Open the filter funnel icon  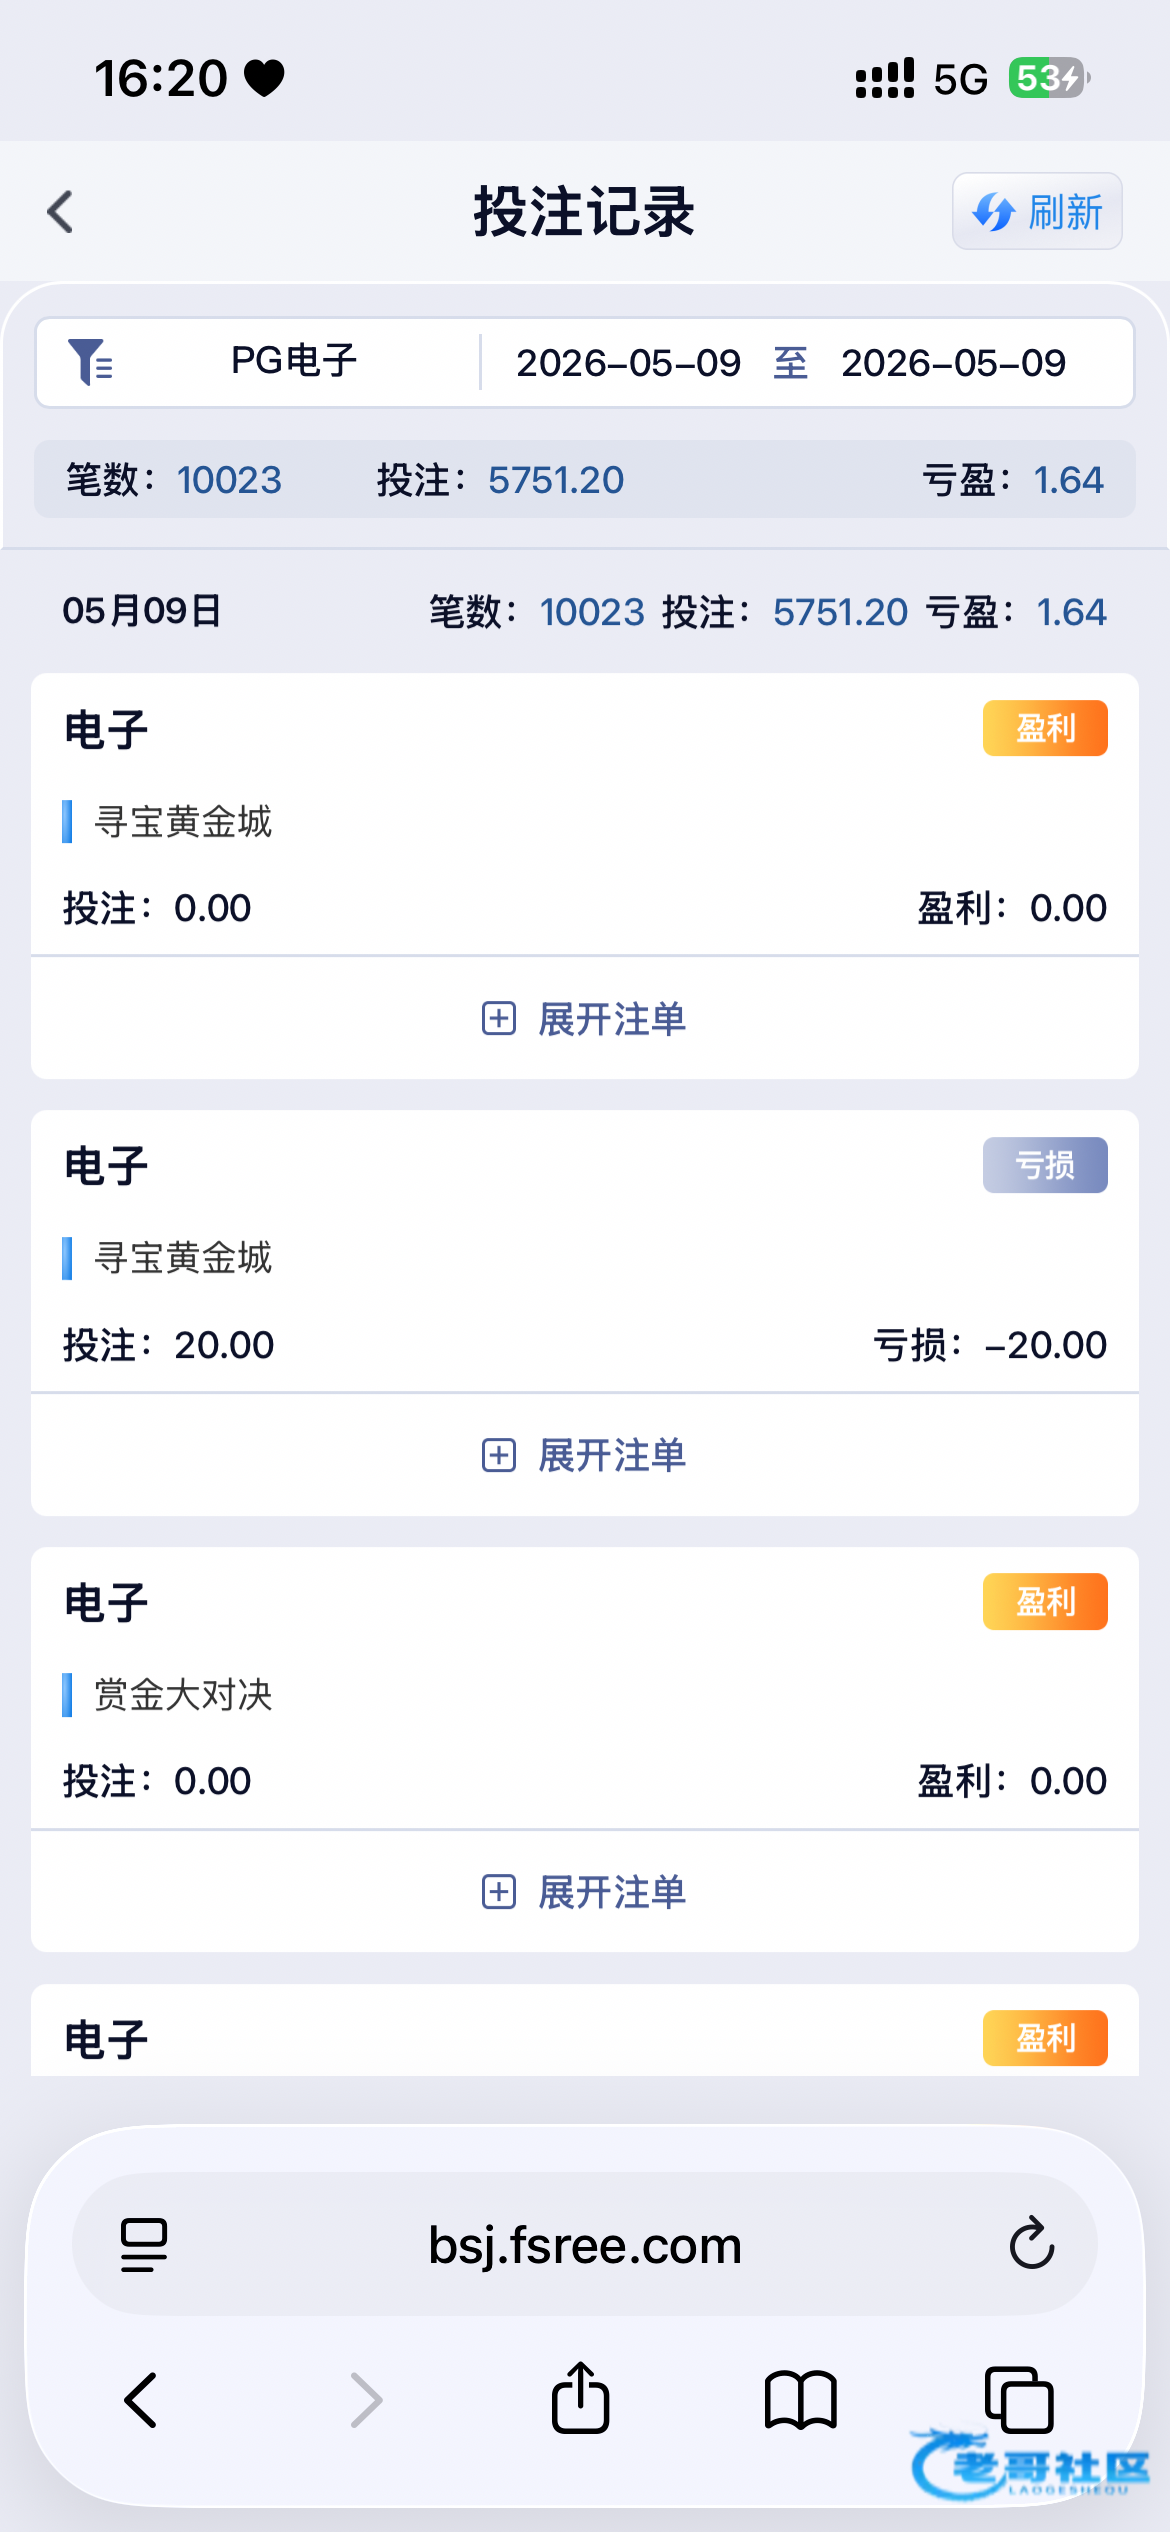(90, 362)
